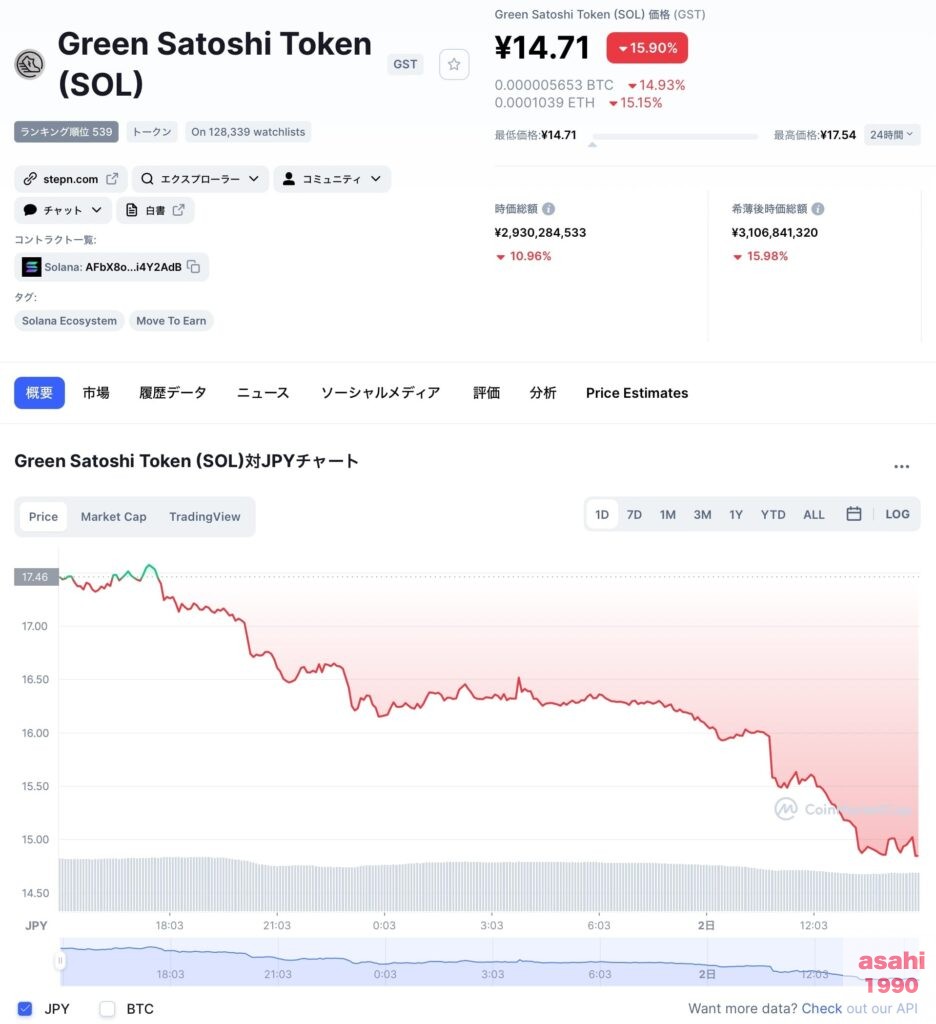Viewport: 936px width, 1024px height.
Task: Click the range slider left handle
Action: [x=60, y=961]
